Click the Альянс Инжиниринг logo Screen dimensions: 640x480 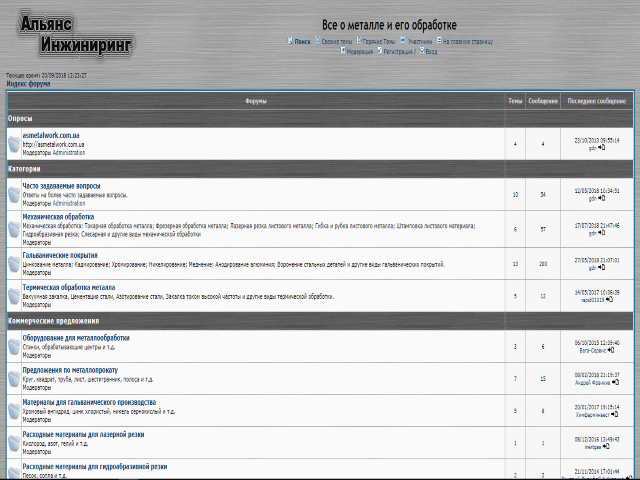[76, 35]
